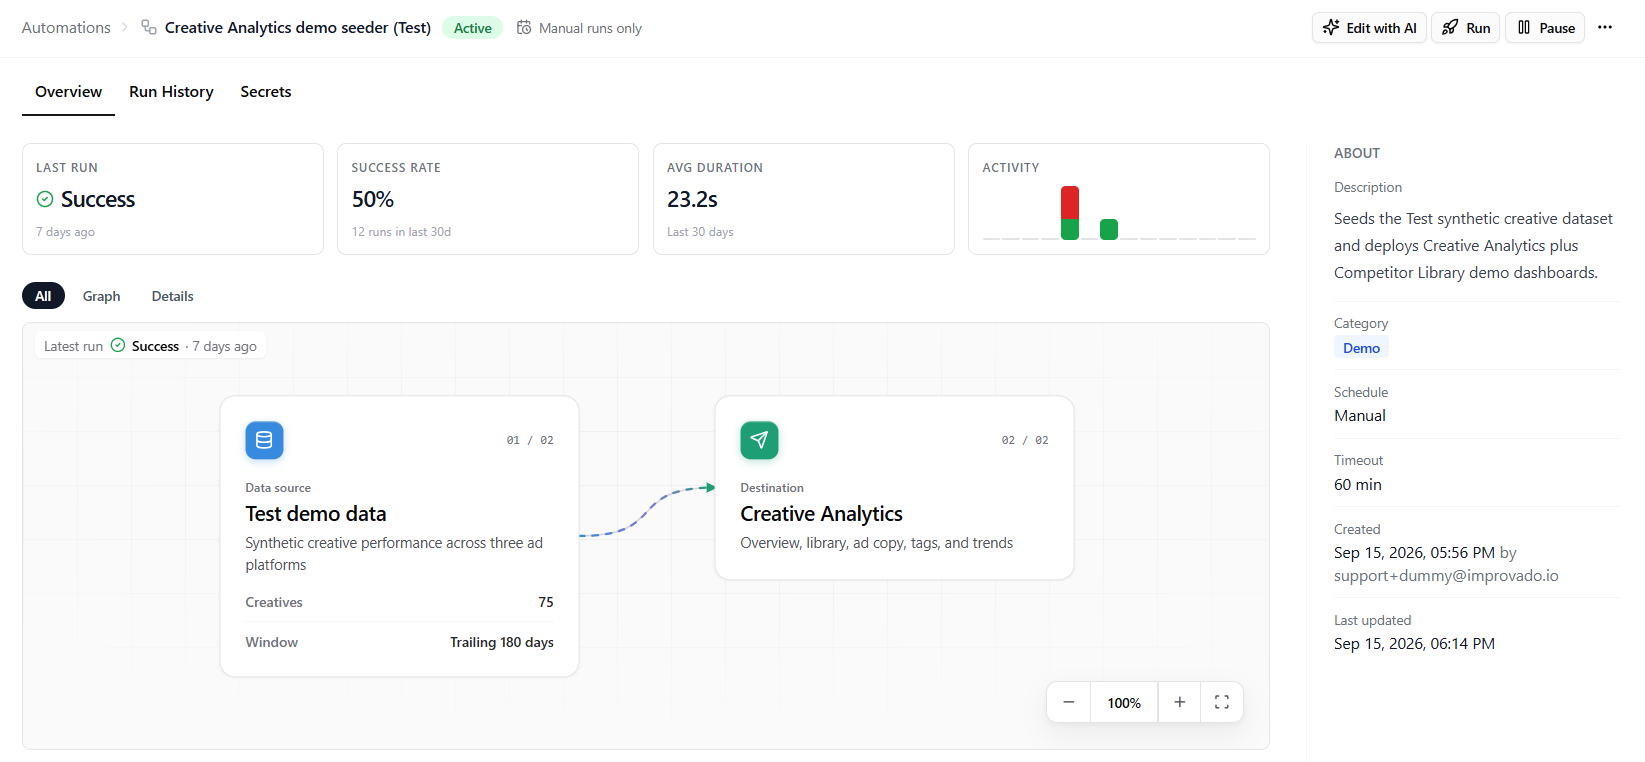This screenshot has height=762, width=1645.
Task: Select the Test demo data node title
Action: pos(316,514)
